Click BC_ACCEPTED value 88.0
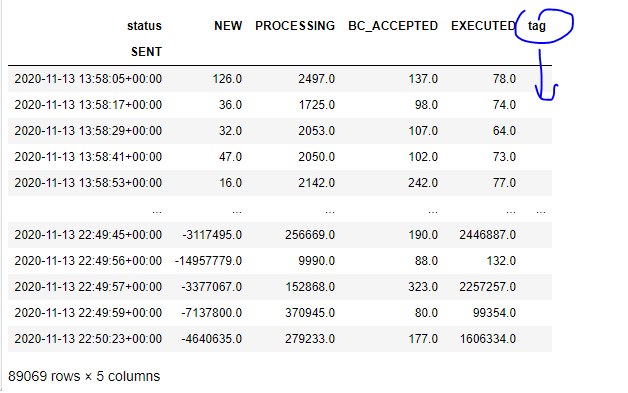Screen dimensions: 628x393 tap(426, 260)
